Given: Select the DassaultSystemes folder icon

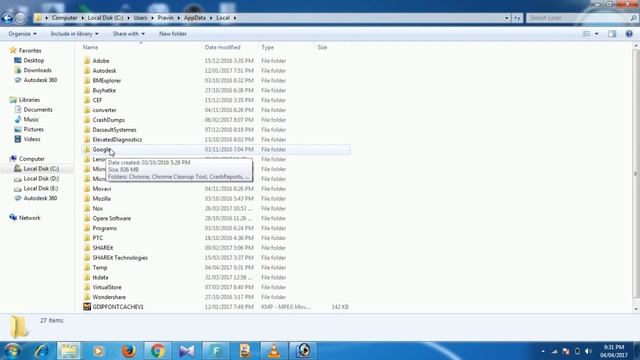Looking at the screenshot, I should (87, 129).
